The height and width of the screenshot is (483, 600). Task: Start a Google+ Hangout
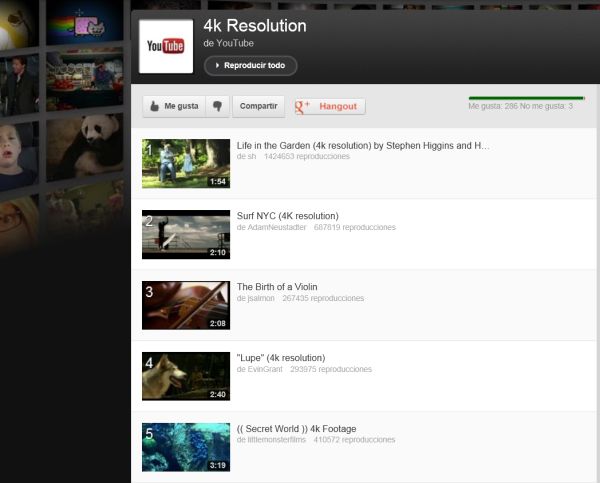(x=329, y=106)
